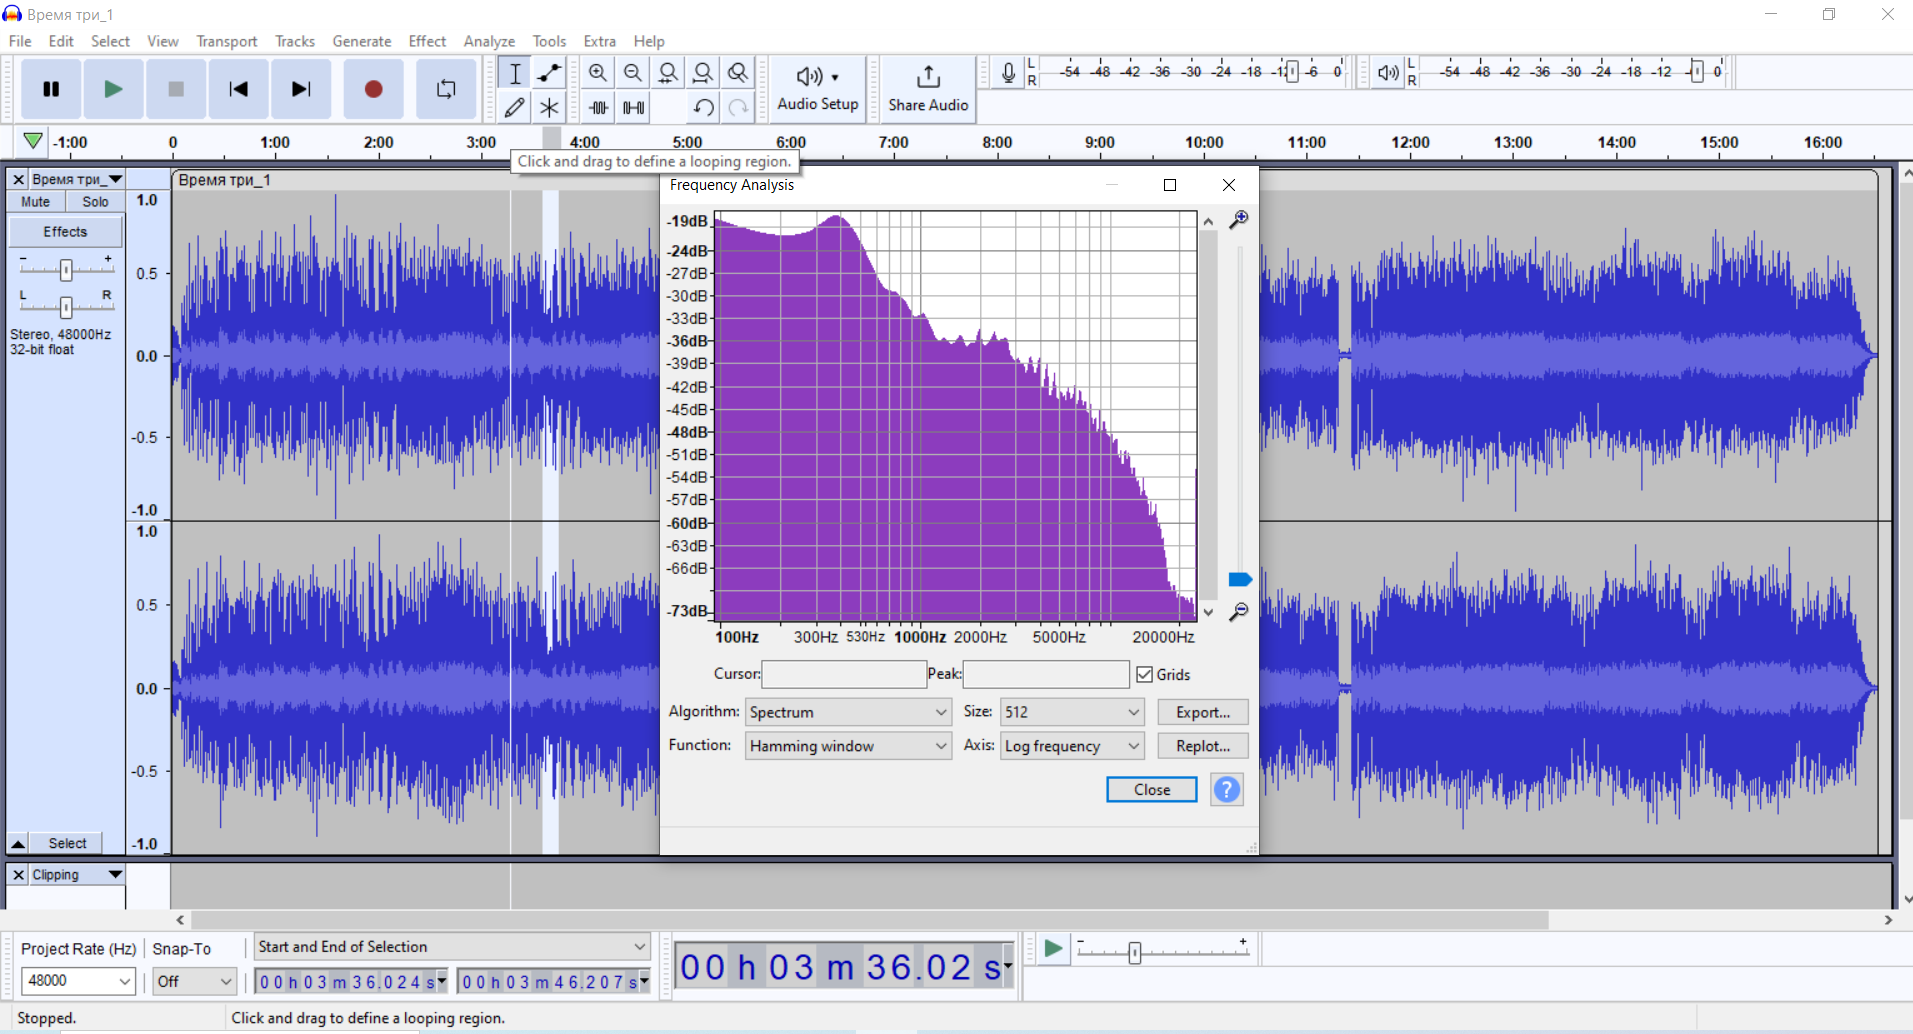Click the Stop transport button

(x=176, y=89)
